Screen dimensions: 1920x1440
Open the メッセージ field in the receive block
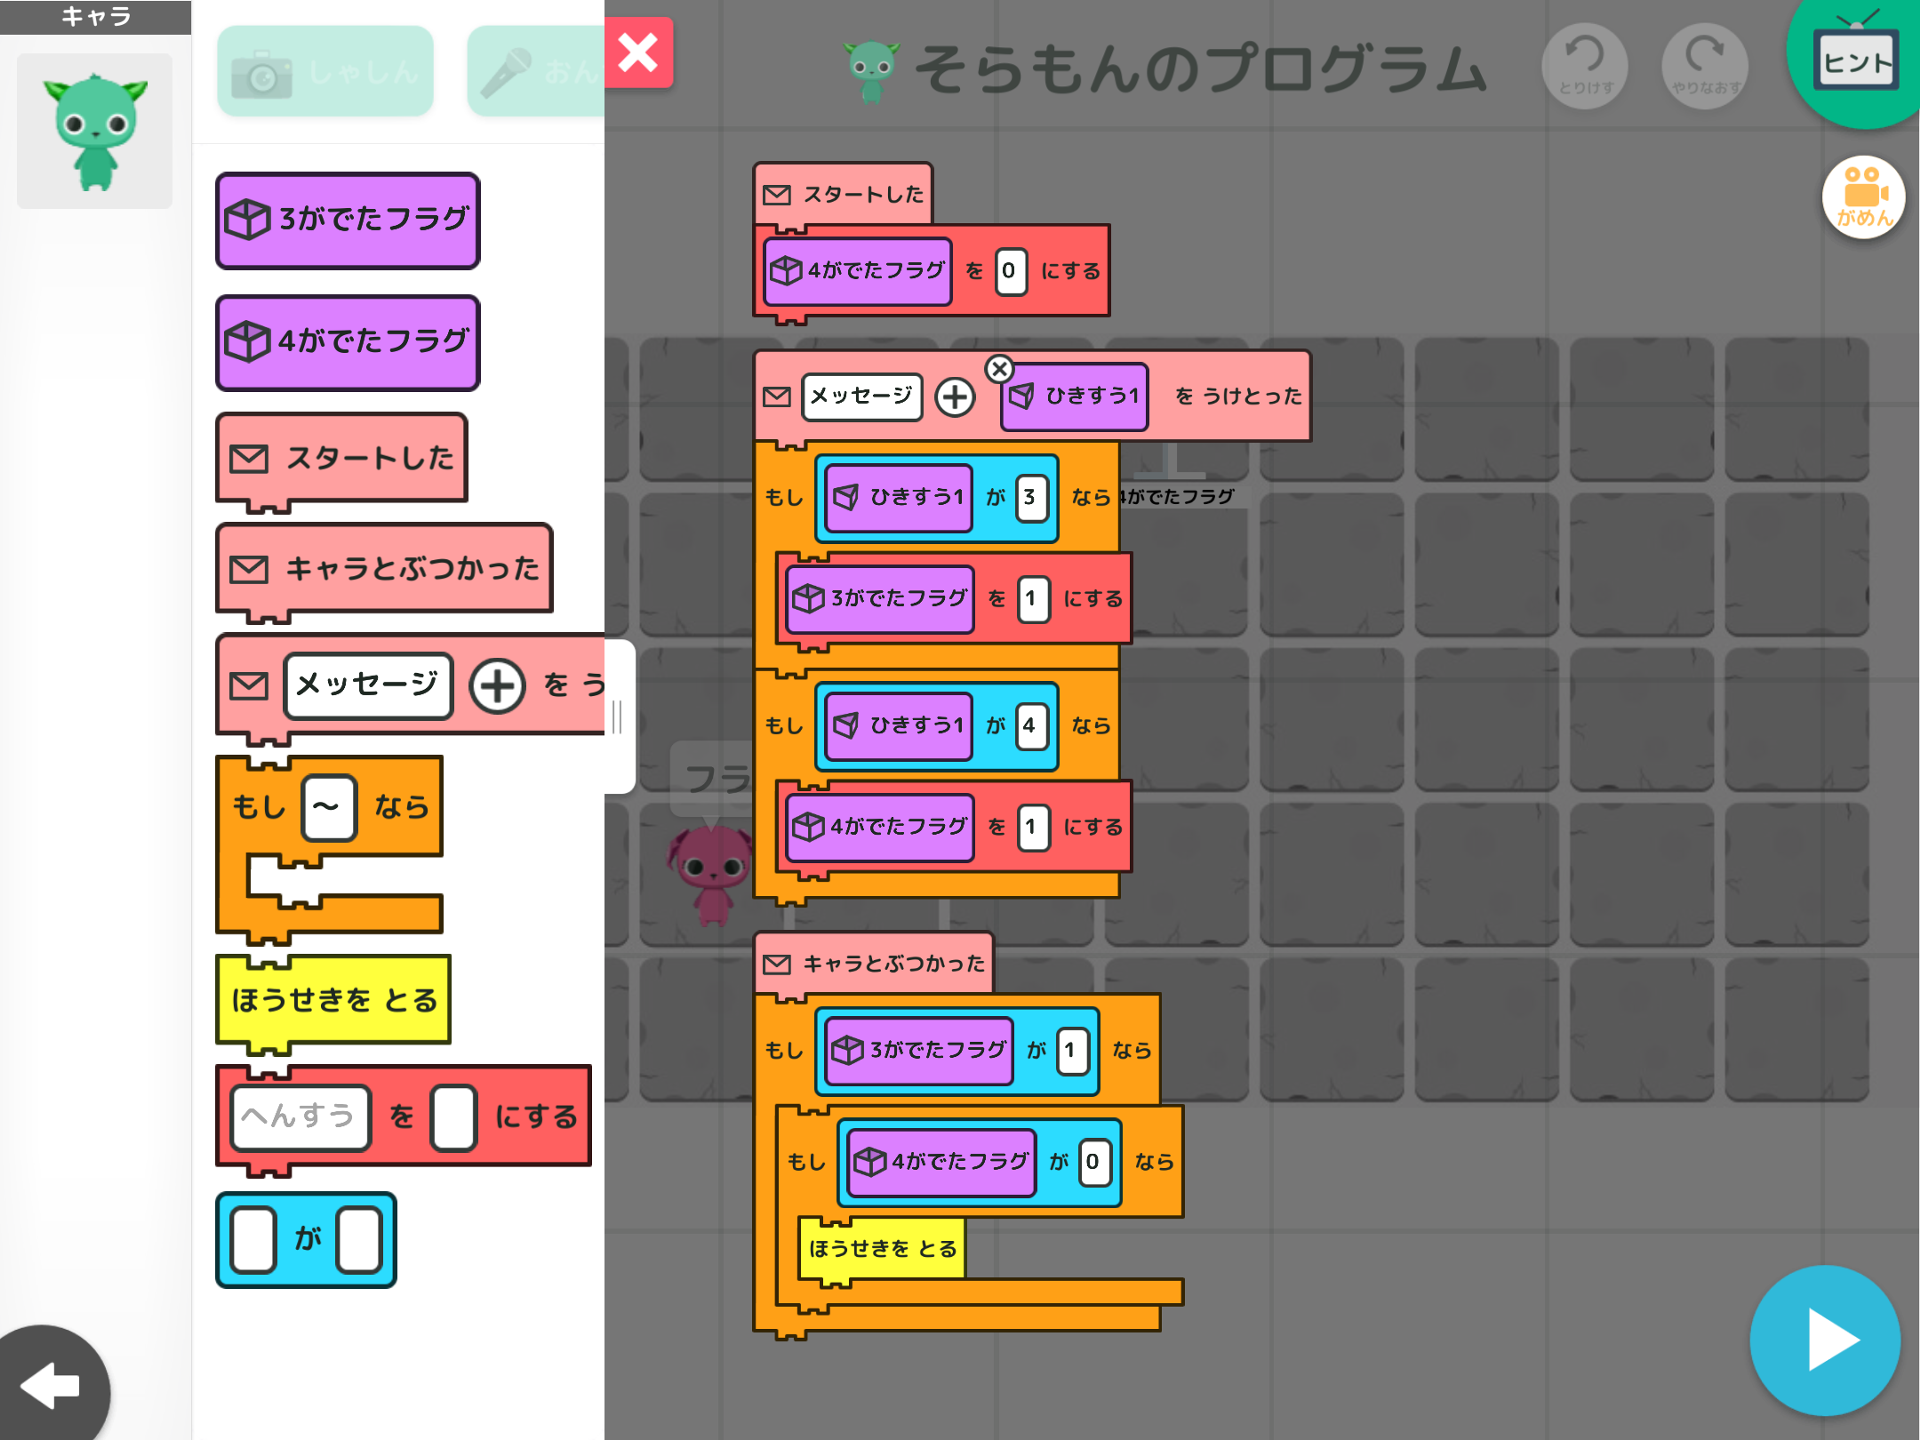861,397
